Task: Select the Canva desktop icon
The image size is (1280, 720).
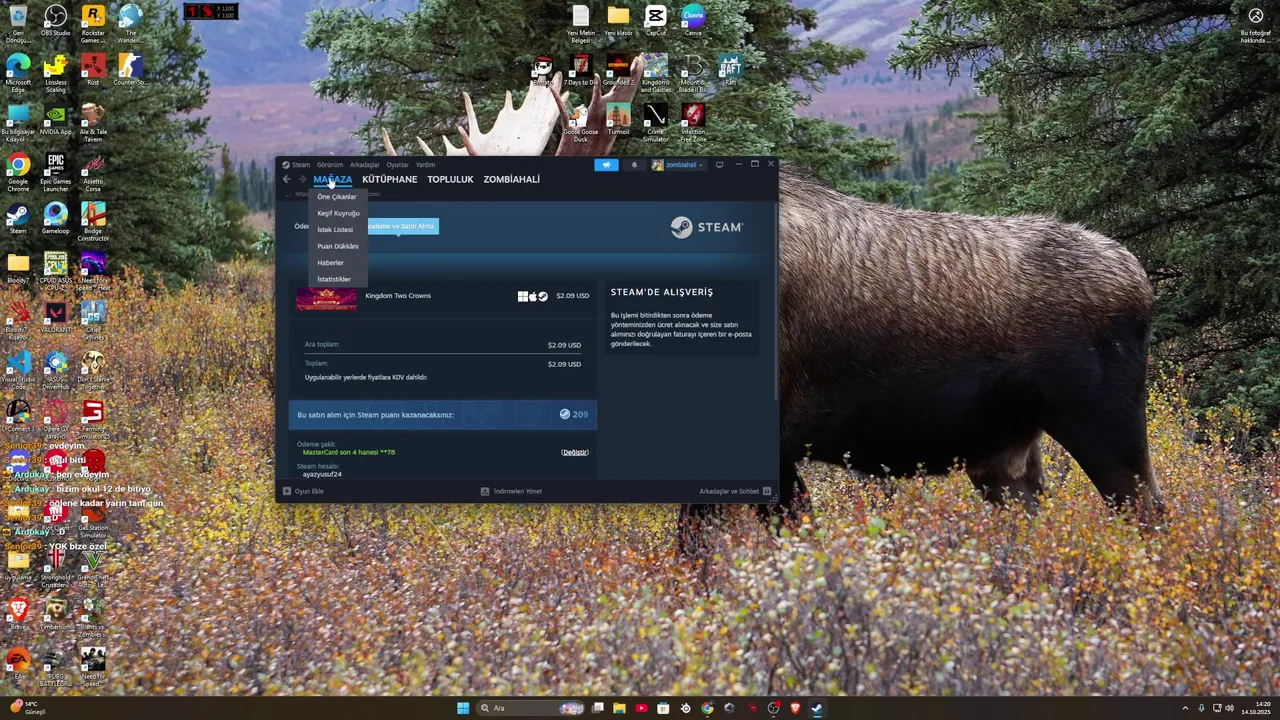Action: (x=693, y=20)
